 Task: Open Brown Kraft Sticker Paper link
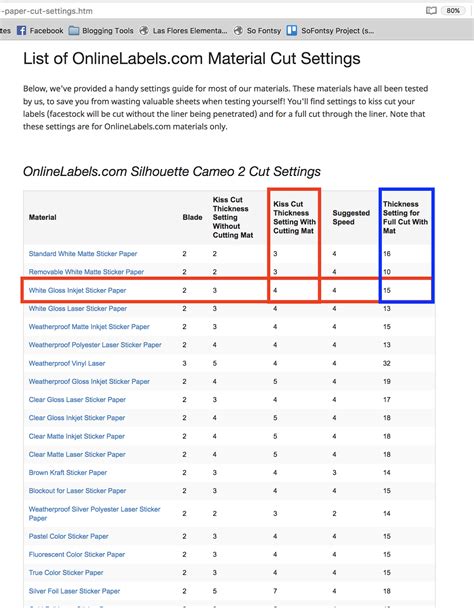tap(67, 472)
